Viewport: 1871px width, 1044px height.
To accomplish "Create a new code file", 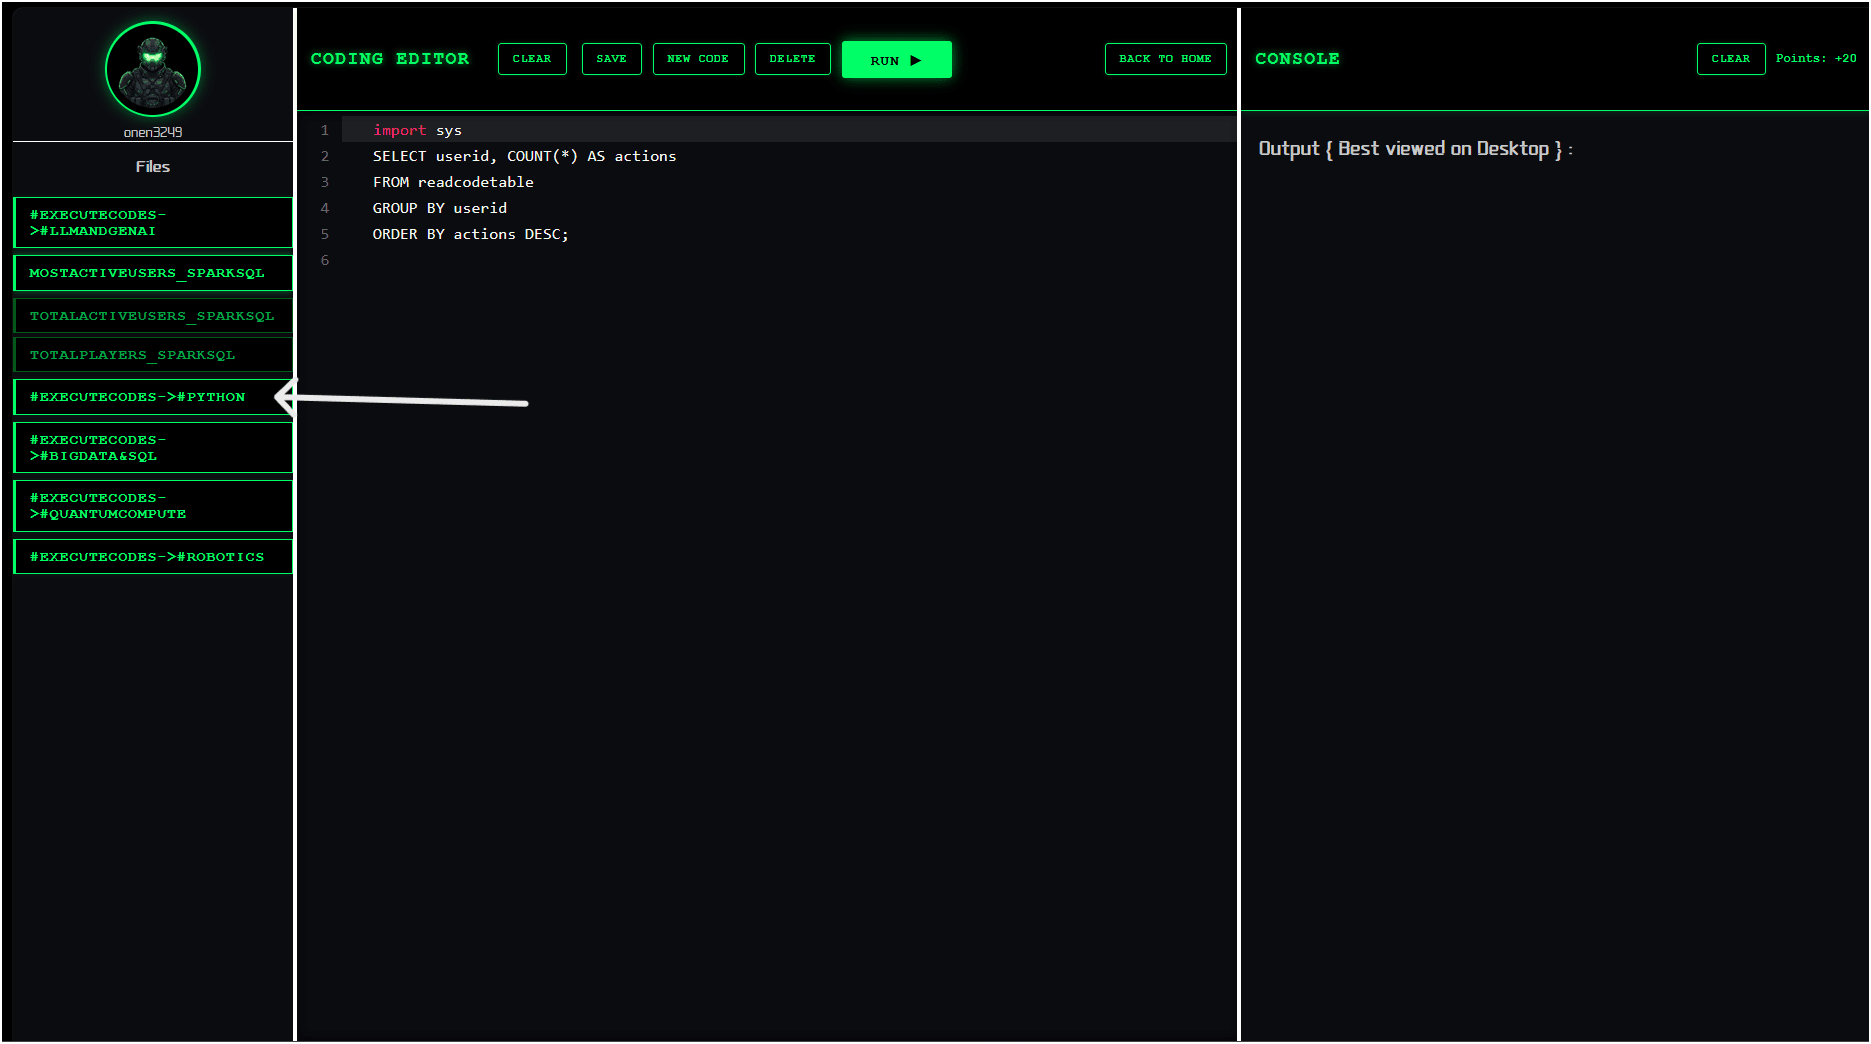I will 698,59.
